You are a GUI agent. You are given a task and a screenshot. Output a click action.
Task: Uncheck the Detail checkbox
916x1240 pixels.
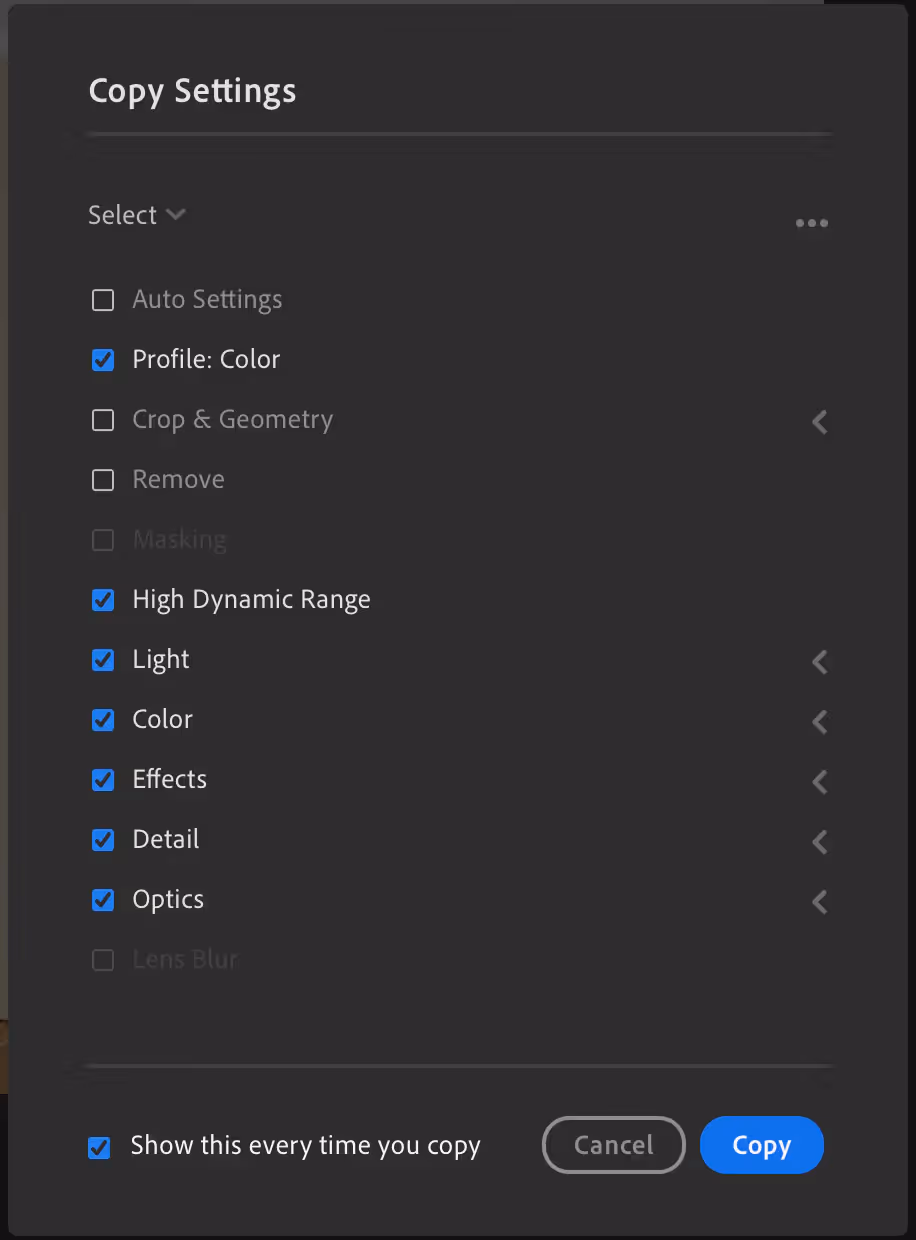coord(103,840)
